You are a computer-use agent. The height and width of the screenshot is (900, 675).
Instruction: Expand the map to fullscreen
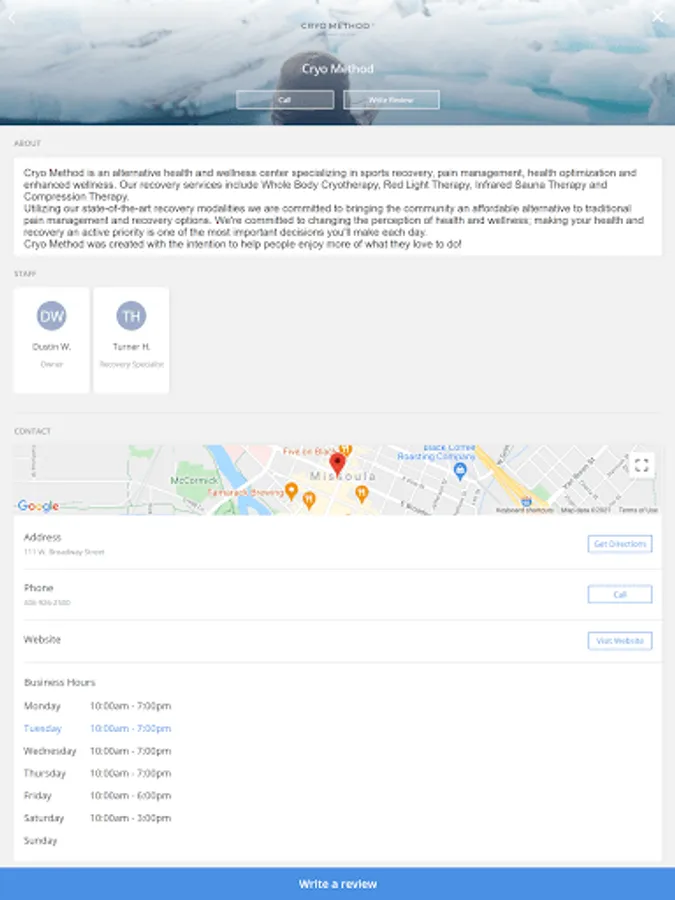642,465
